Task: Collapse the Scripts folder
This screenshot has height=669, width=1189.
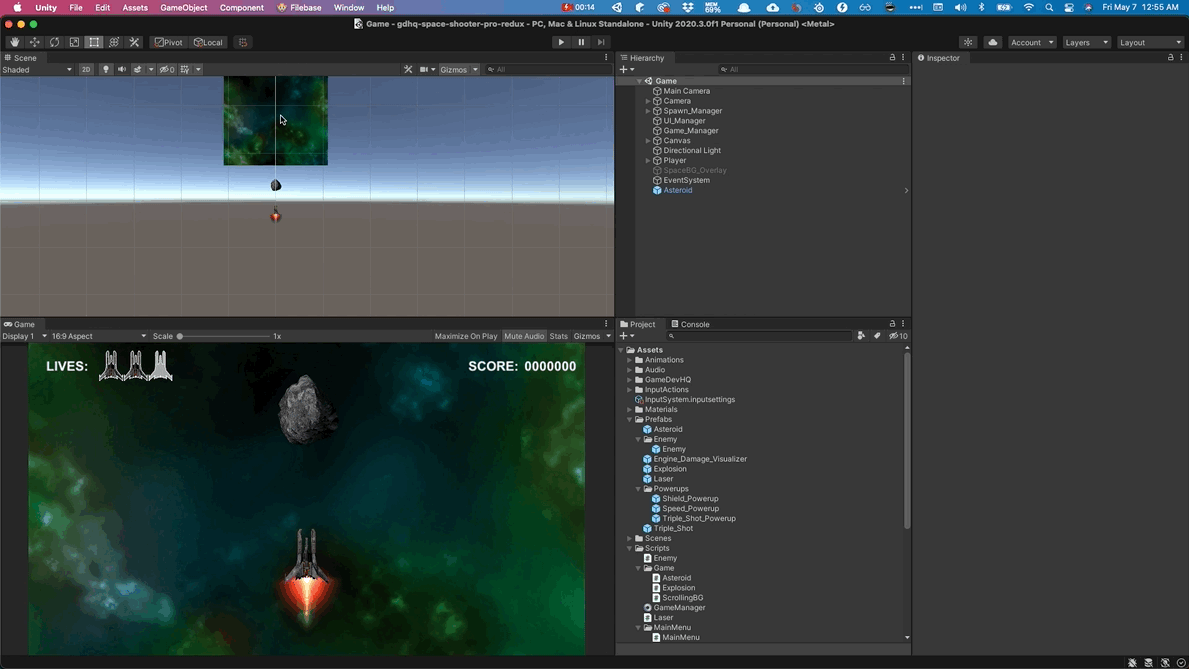Action: 629,548
